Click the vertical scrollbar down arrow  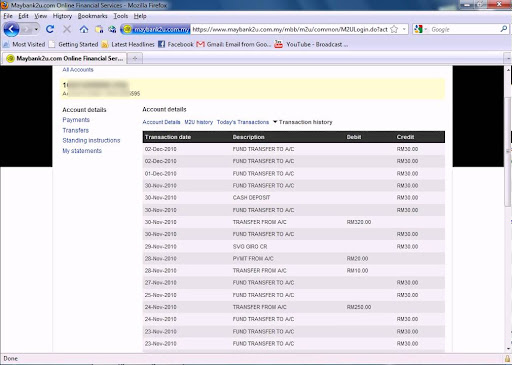coord(508,349)
